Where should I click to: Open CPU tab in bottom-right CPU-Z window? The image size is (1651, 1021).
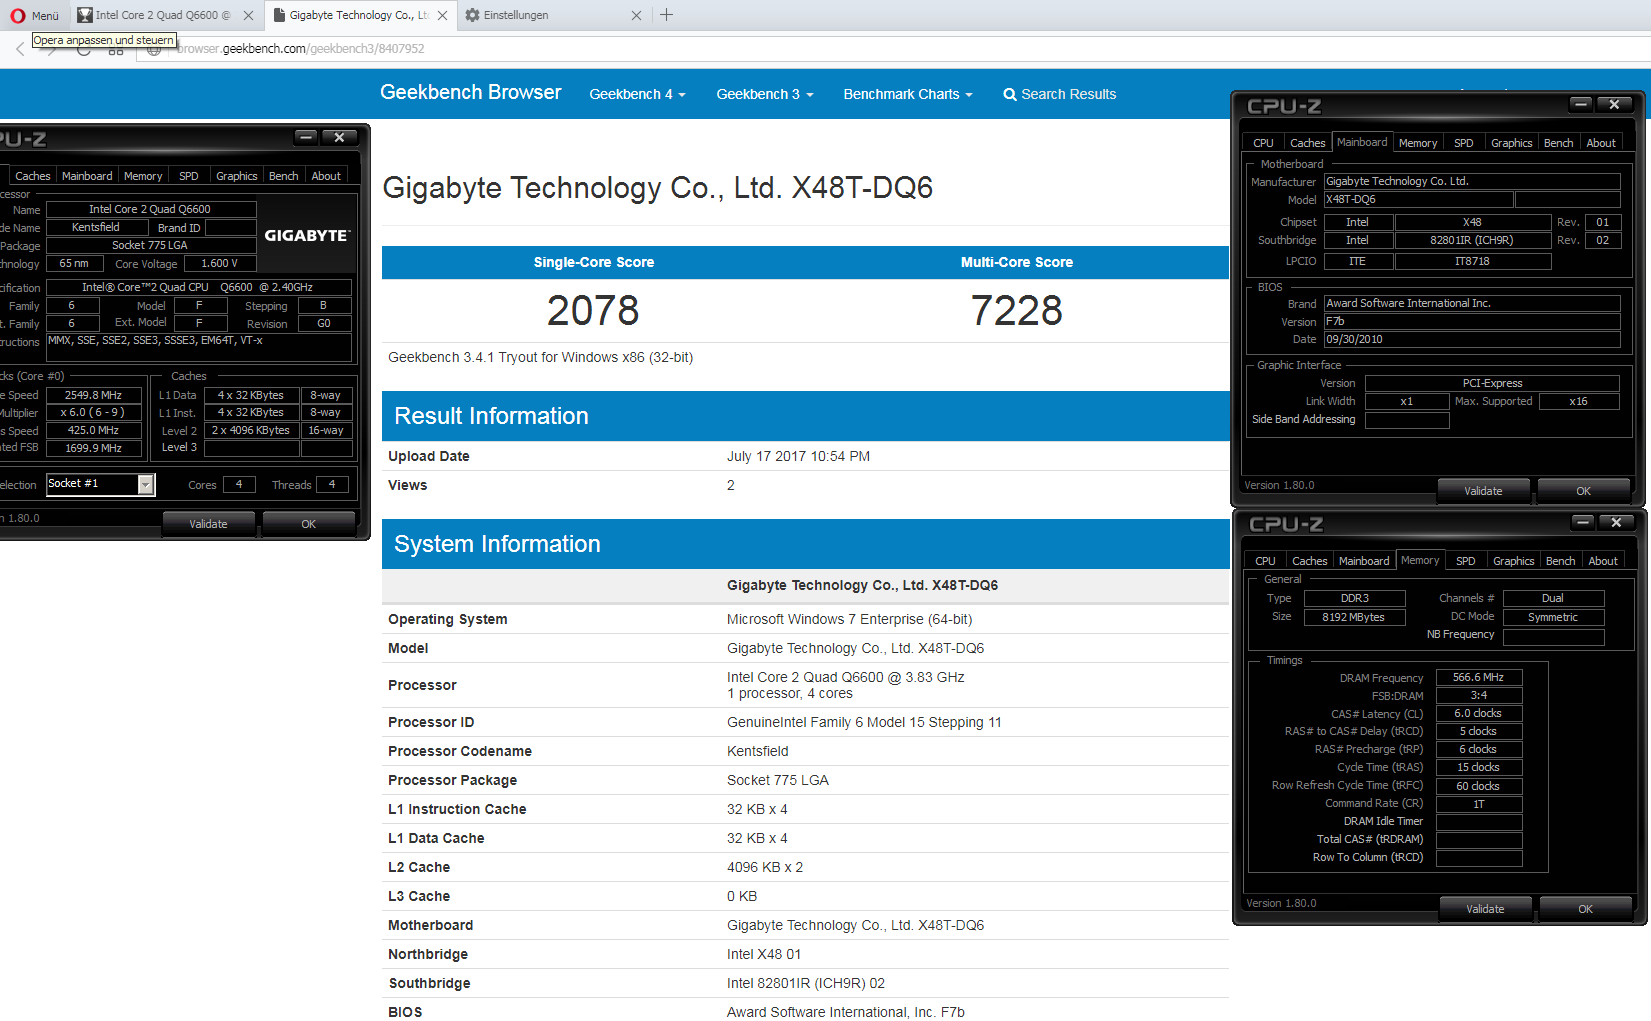1265,561
